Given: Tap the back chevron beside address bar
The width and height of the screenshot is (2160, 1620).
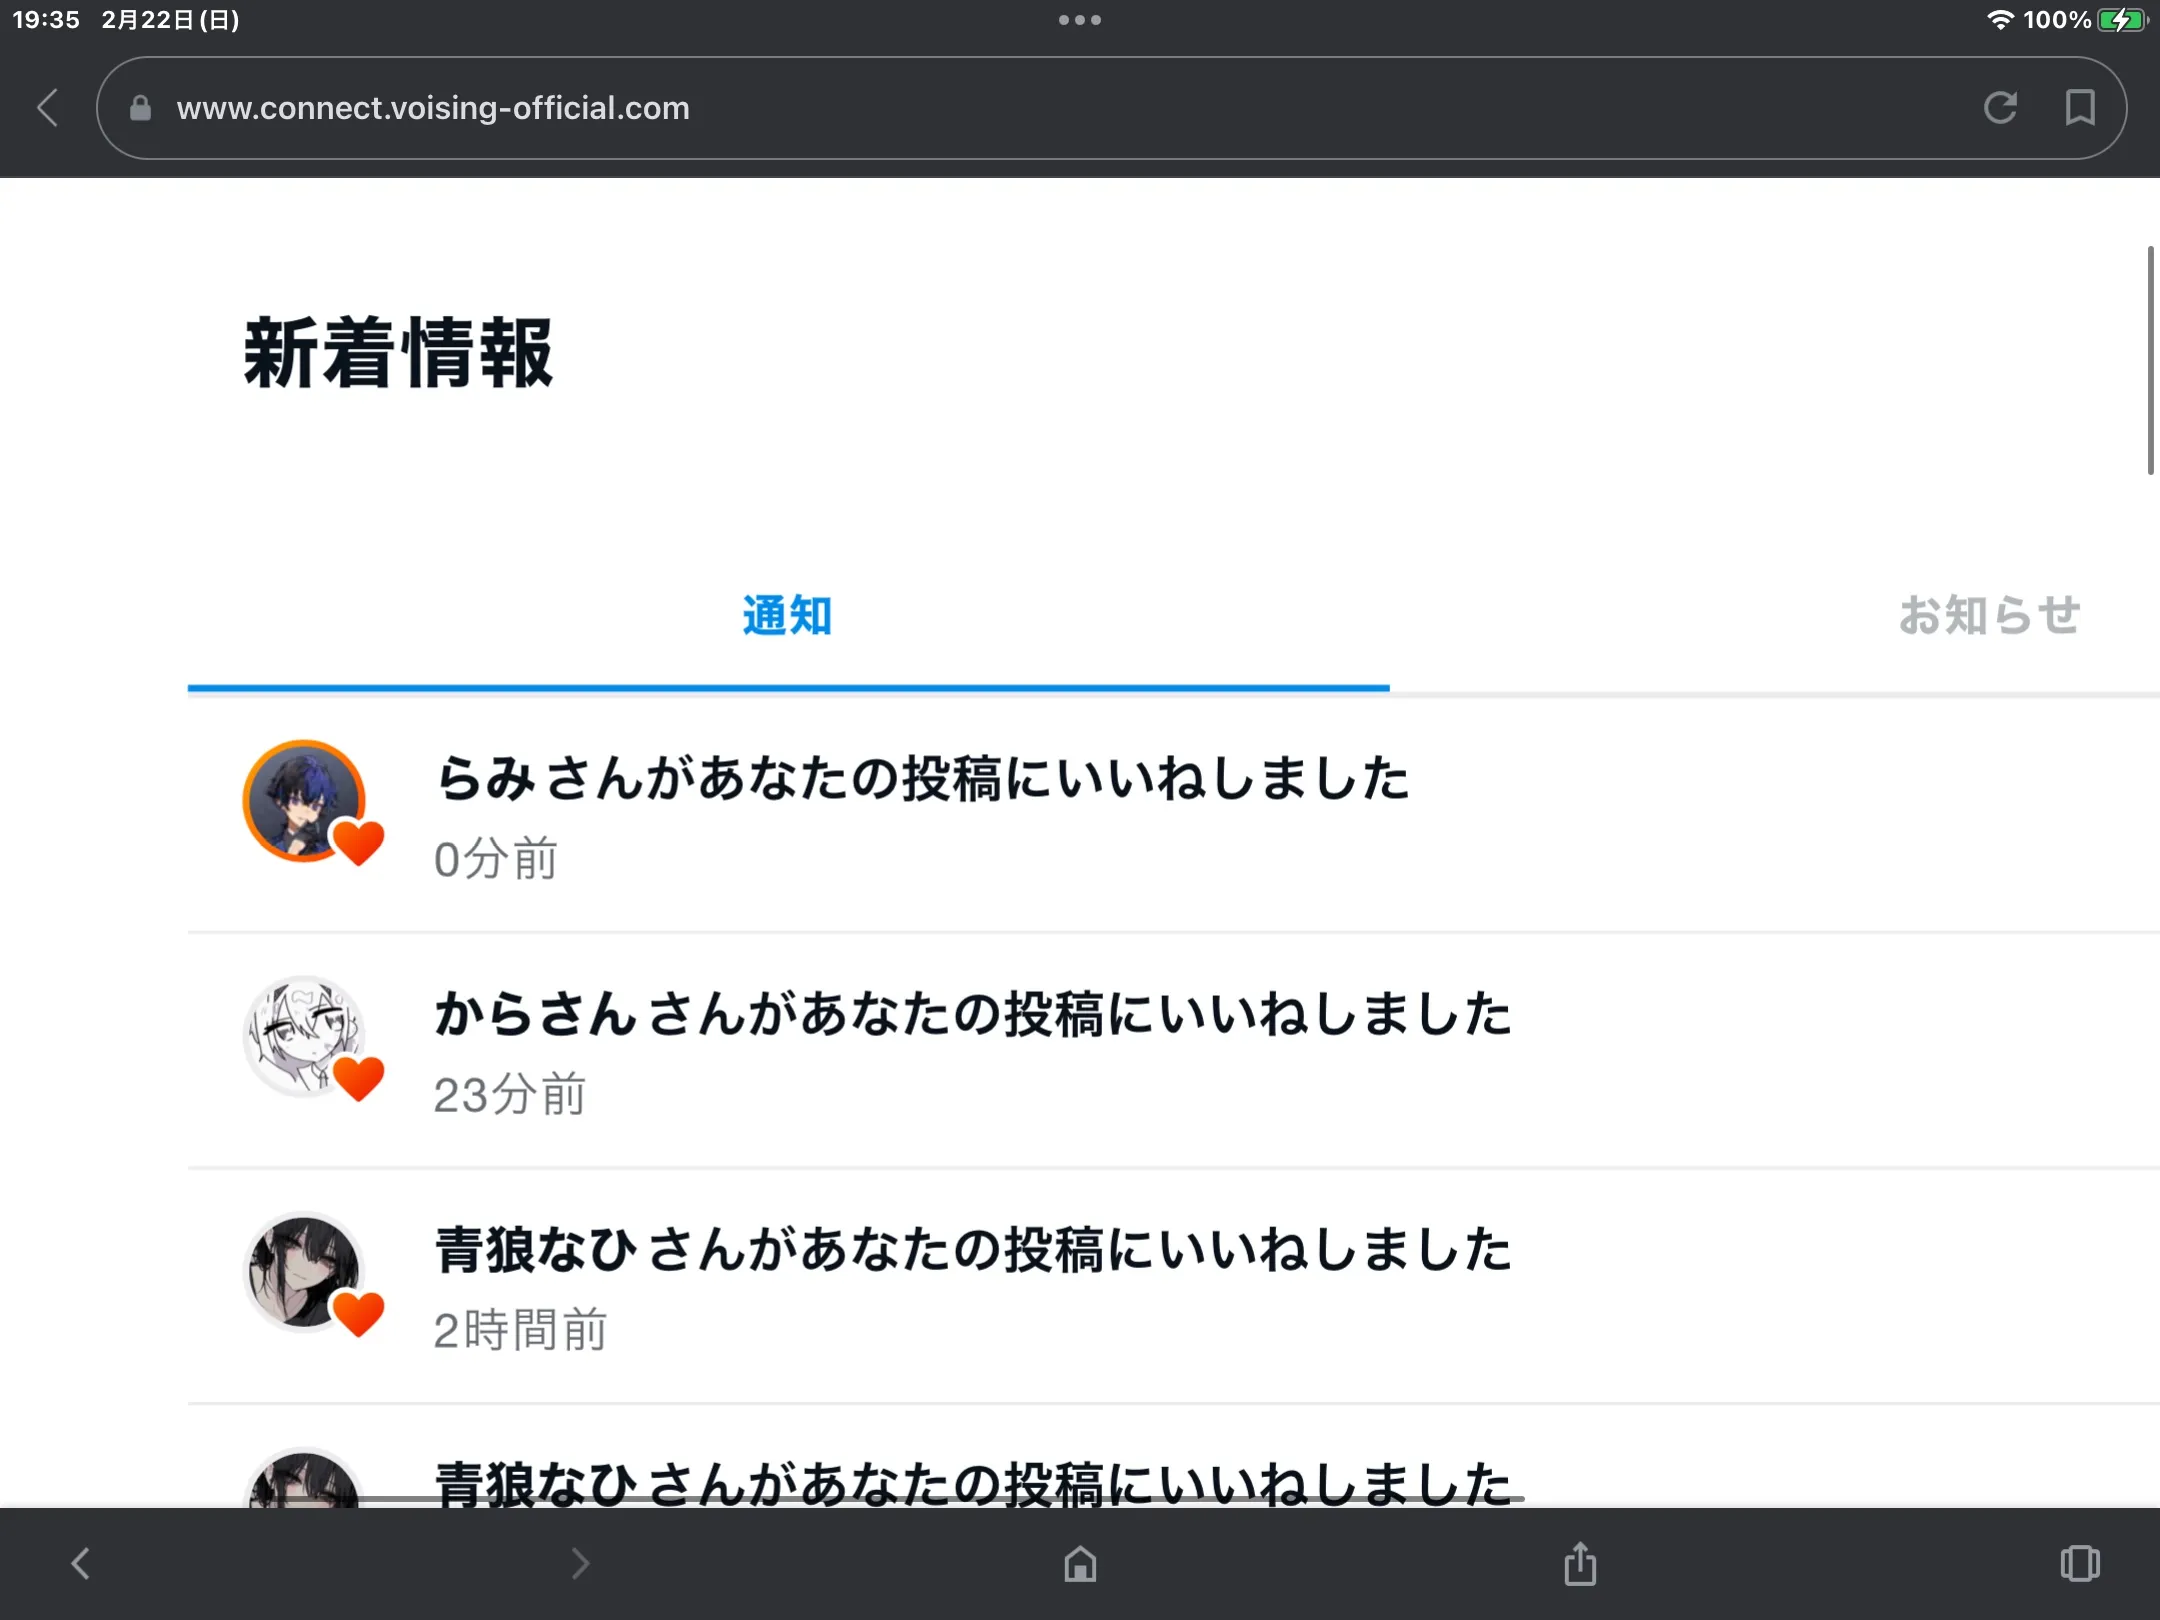Looking at the screenshot, I should coord(48,108).
